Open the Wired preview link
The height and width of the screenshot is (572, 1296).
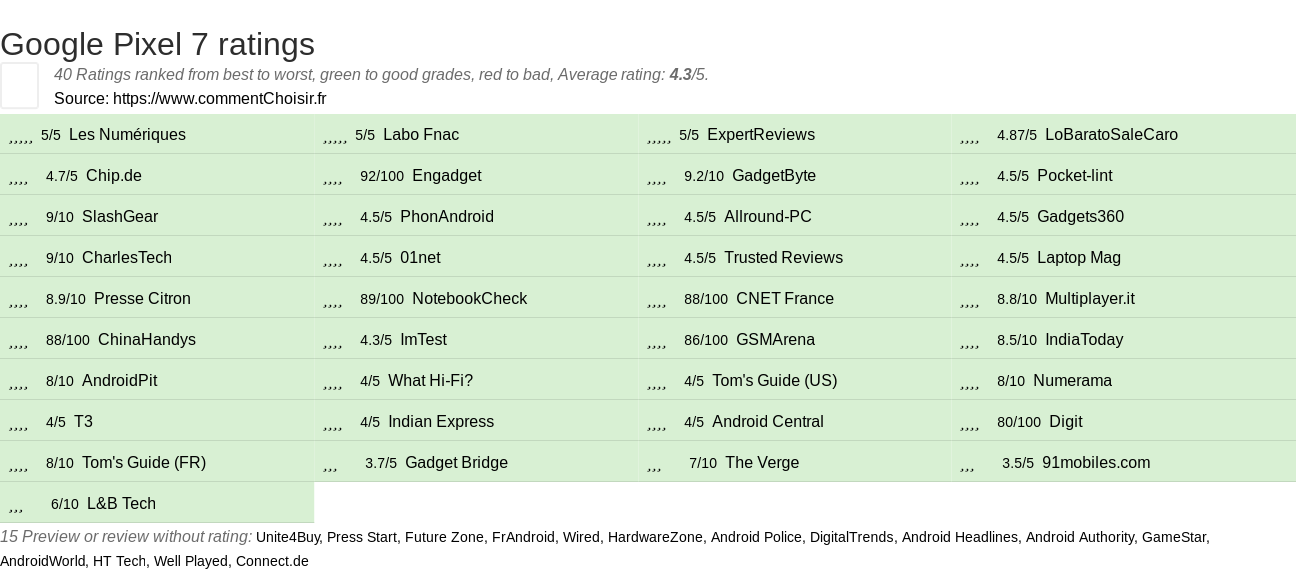tap(581, 537)
